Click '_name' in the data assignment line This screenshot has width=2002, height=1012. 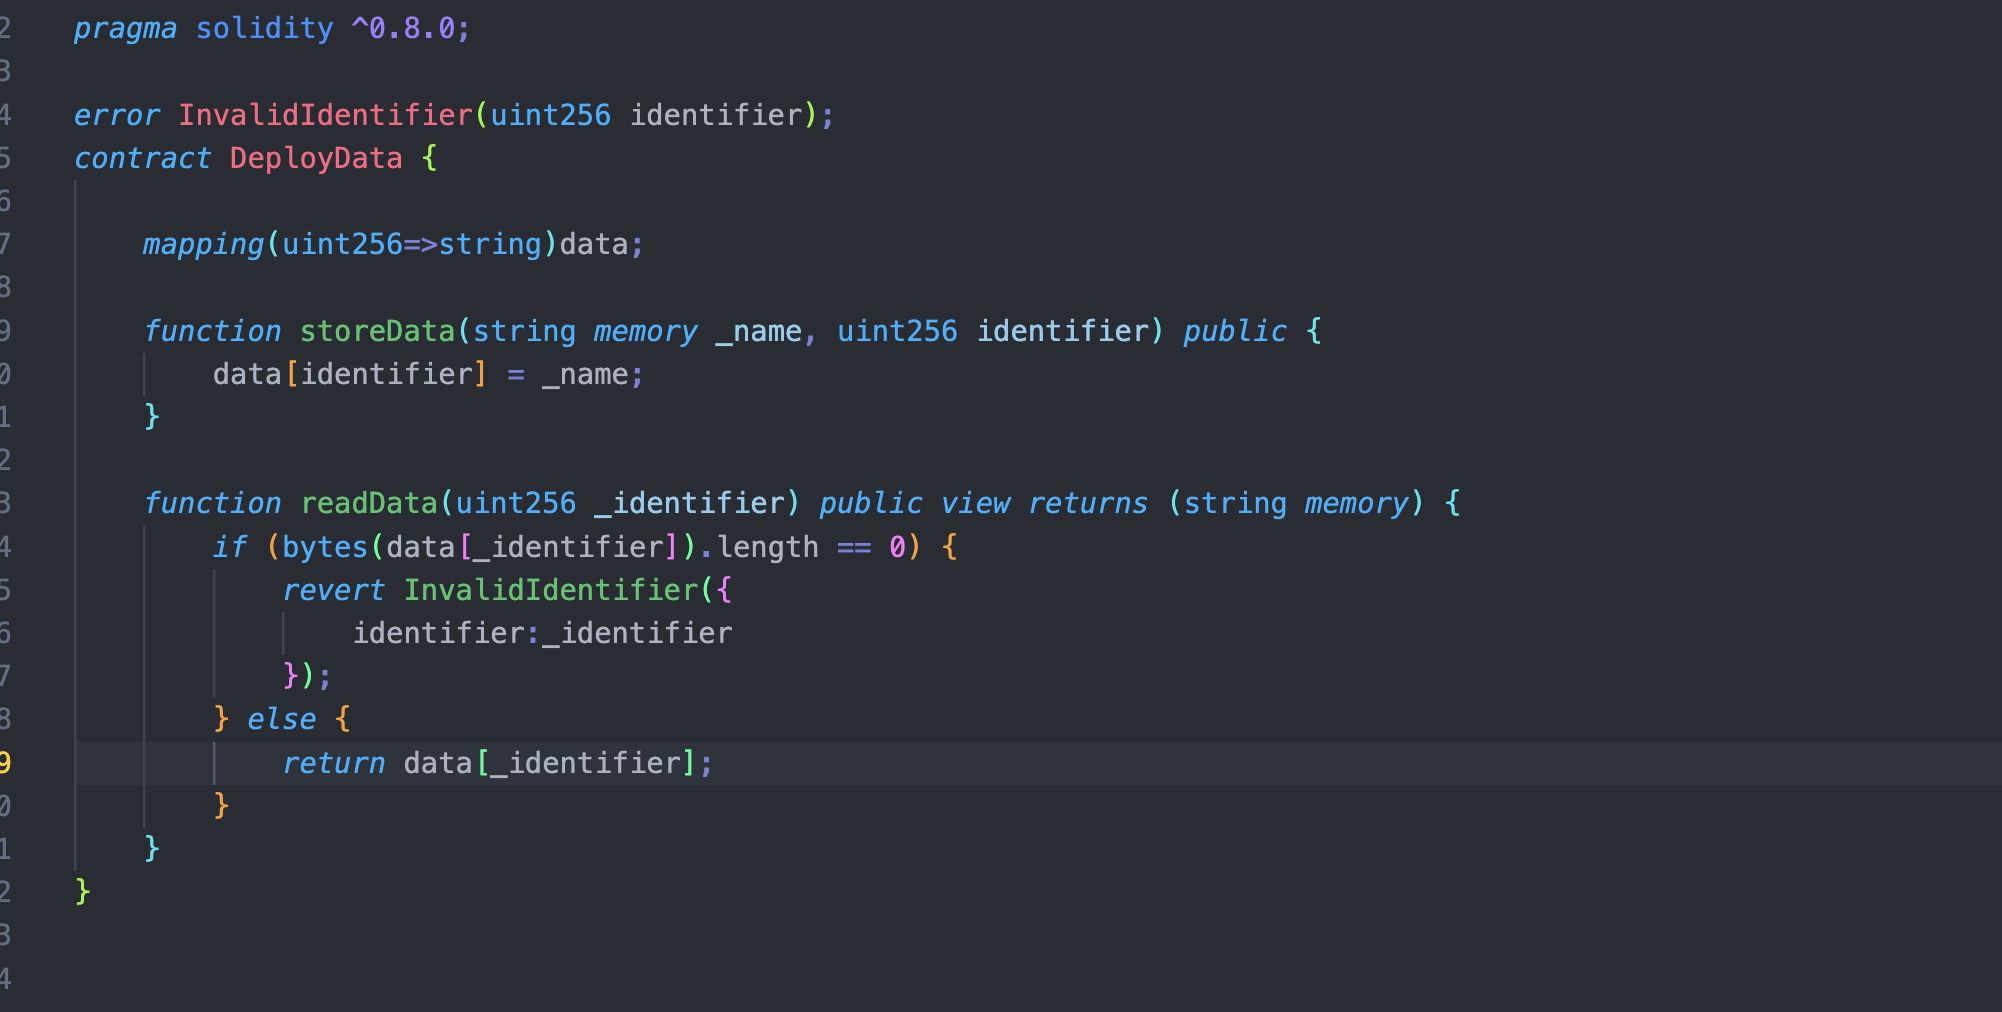585,374
